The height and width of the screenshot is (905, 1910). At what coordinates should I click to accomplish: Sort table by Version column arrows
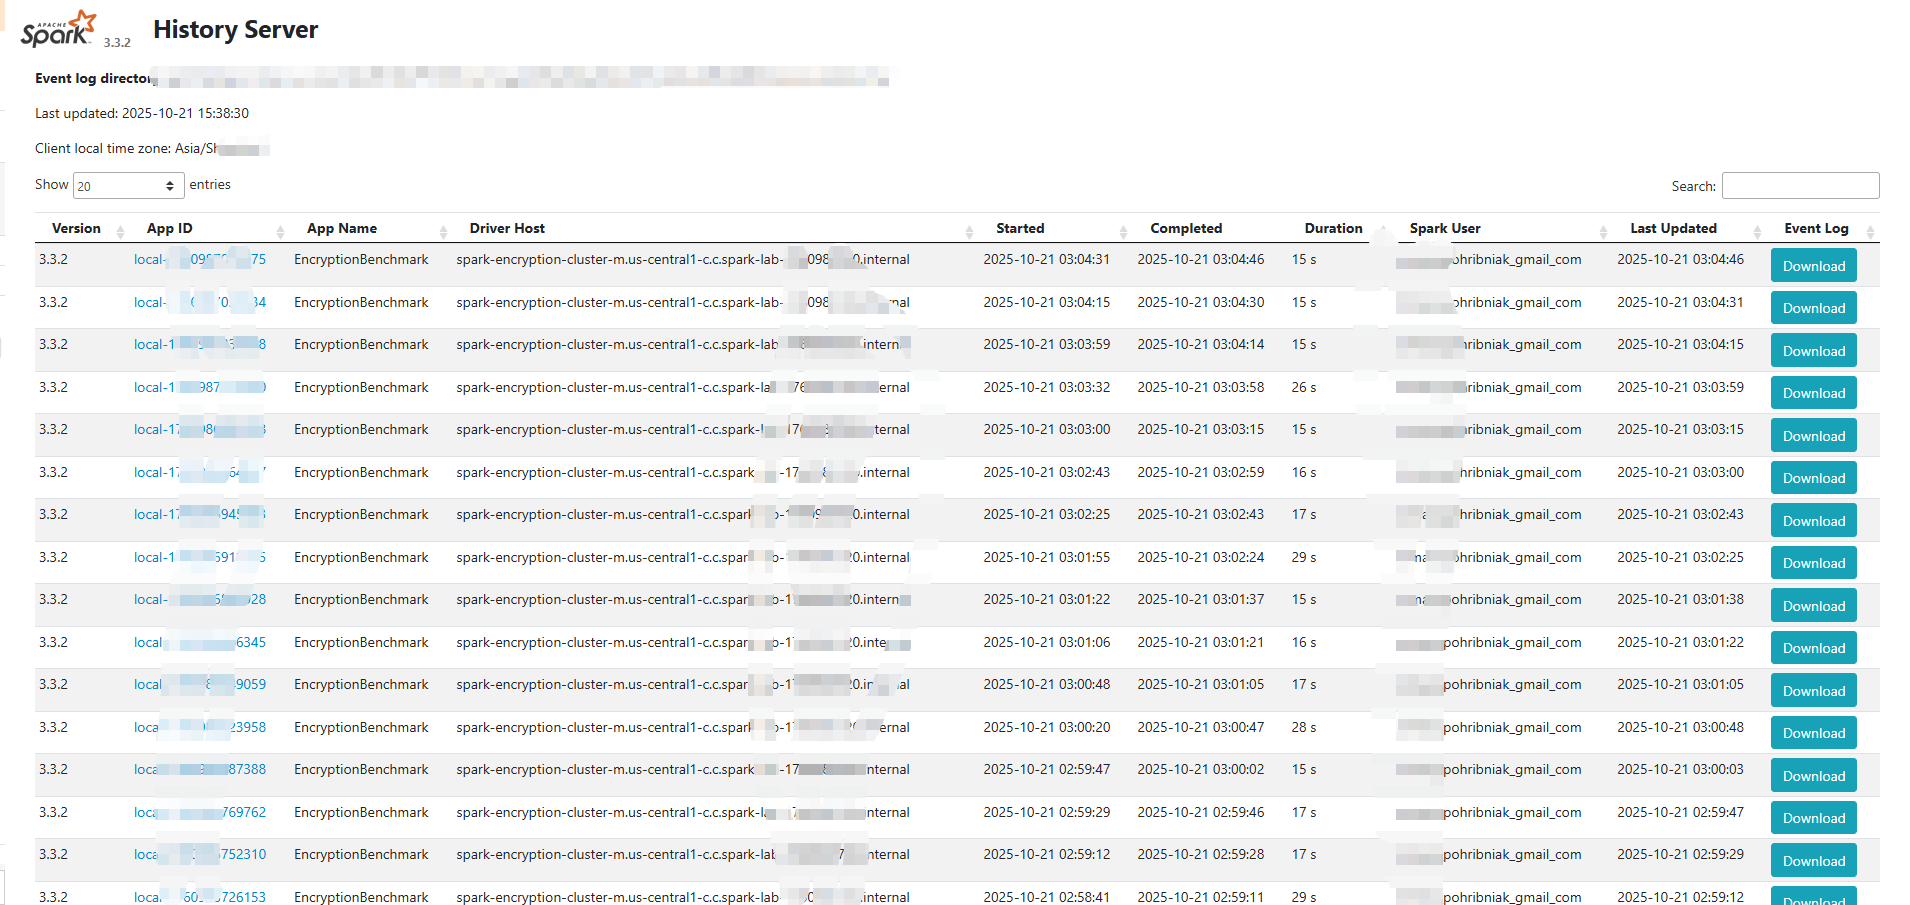120,230
